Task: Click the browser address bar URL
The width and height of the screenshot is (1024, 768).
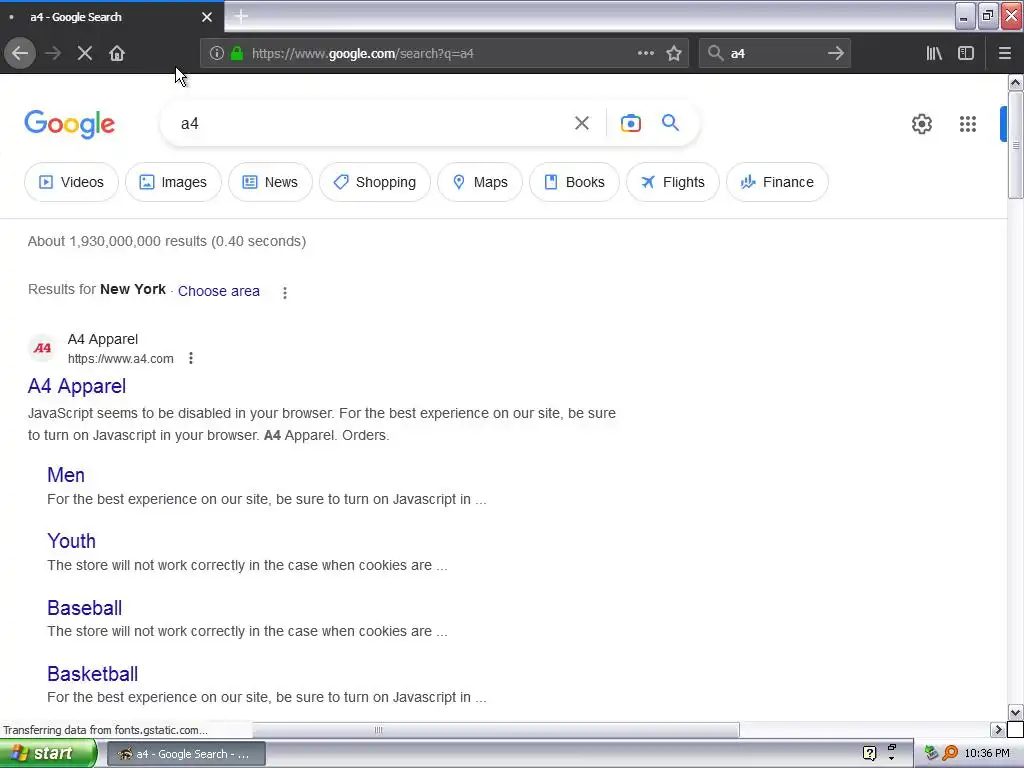Action: [x=363, y=54]
